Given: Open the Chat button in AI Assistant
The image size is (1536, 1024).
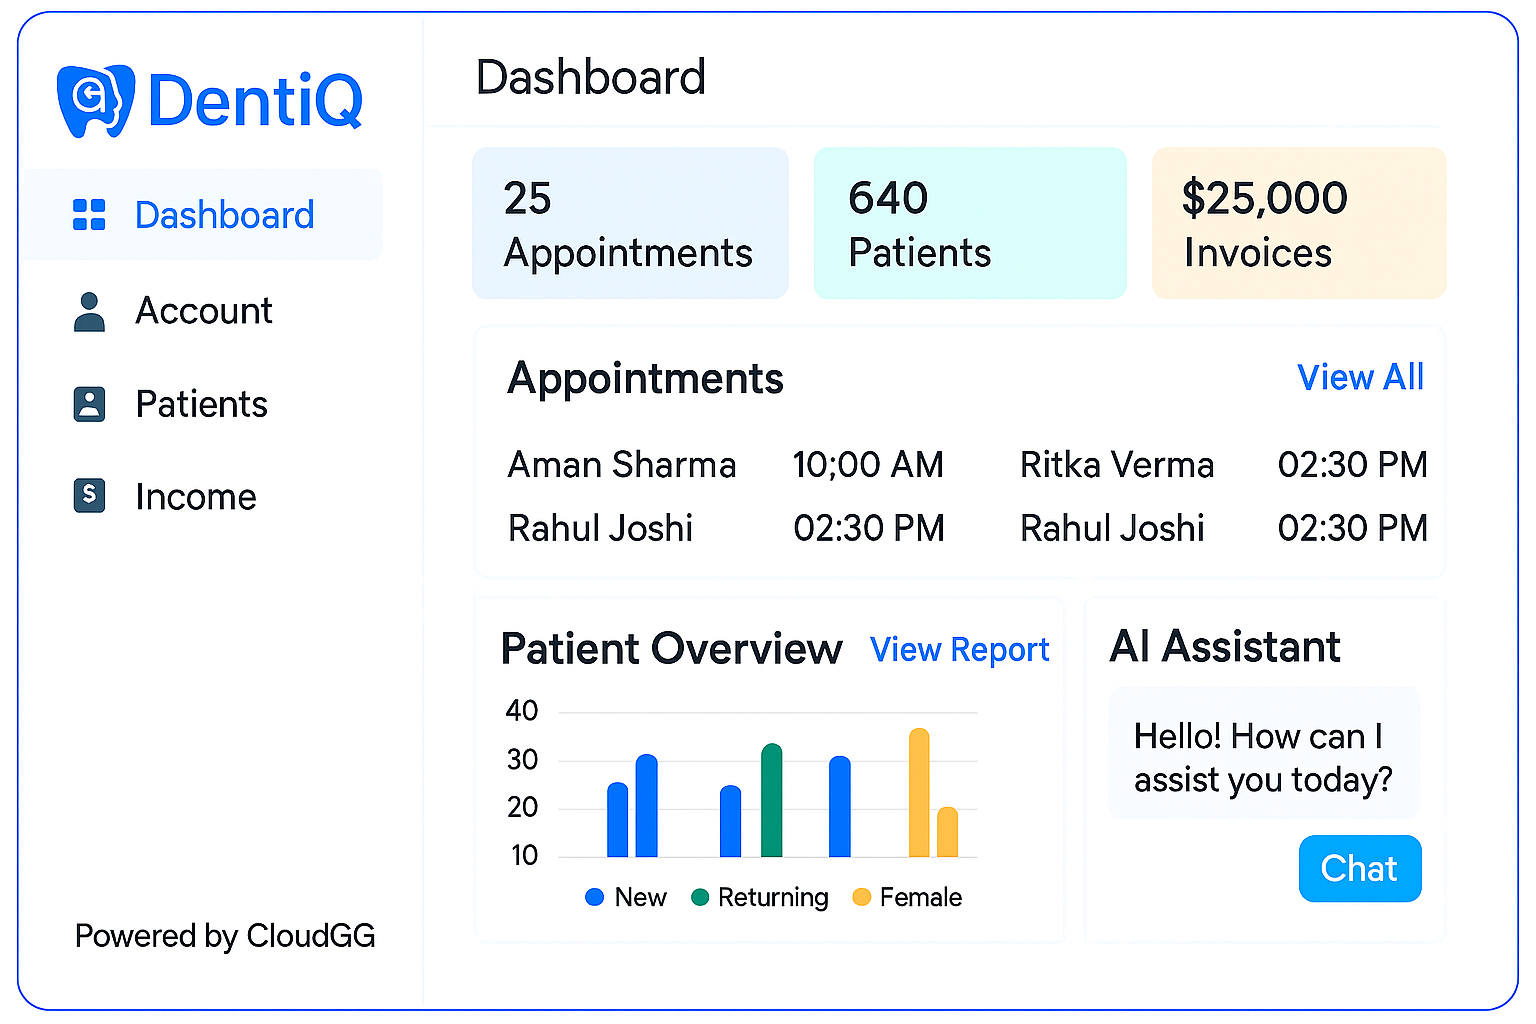Looking at the screenshot, I should [1359, 868].
